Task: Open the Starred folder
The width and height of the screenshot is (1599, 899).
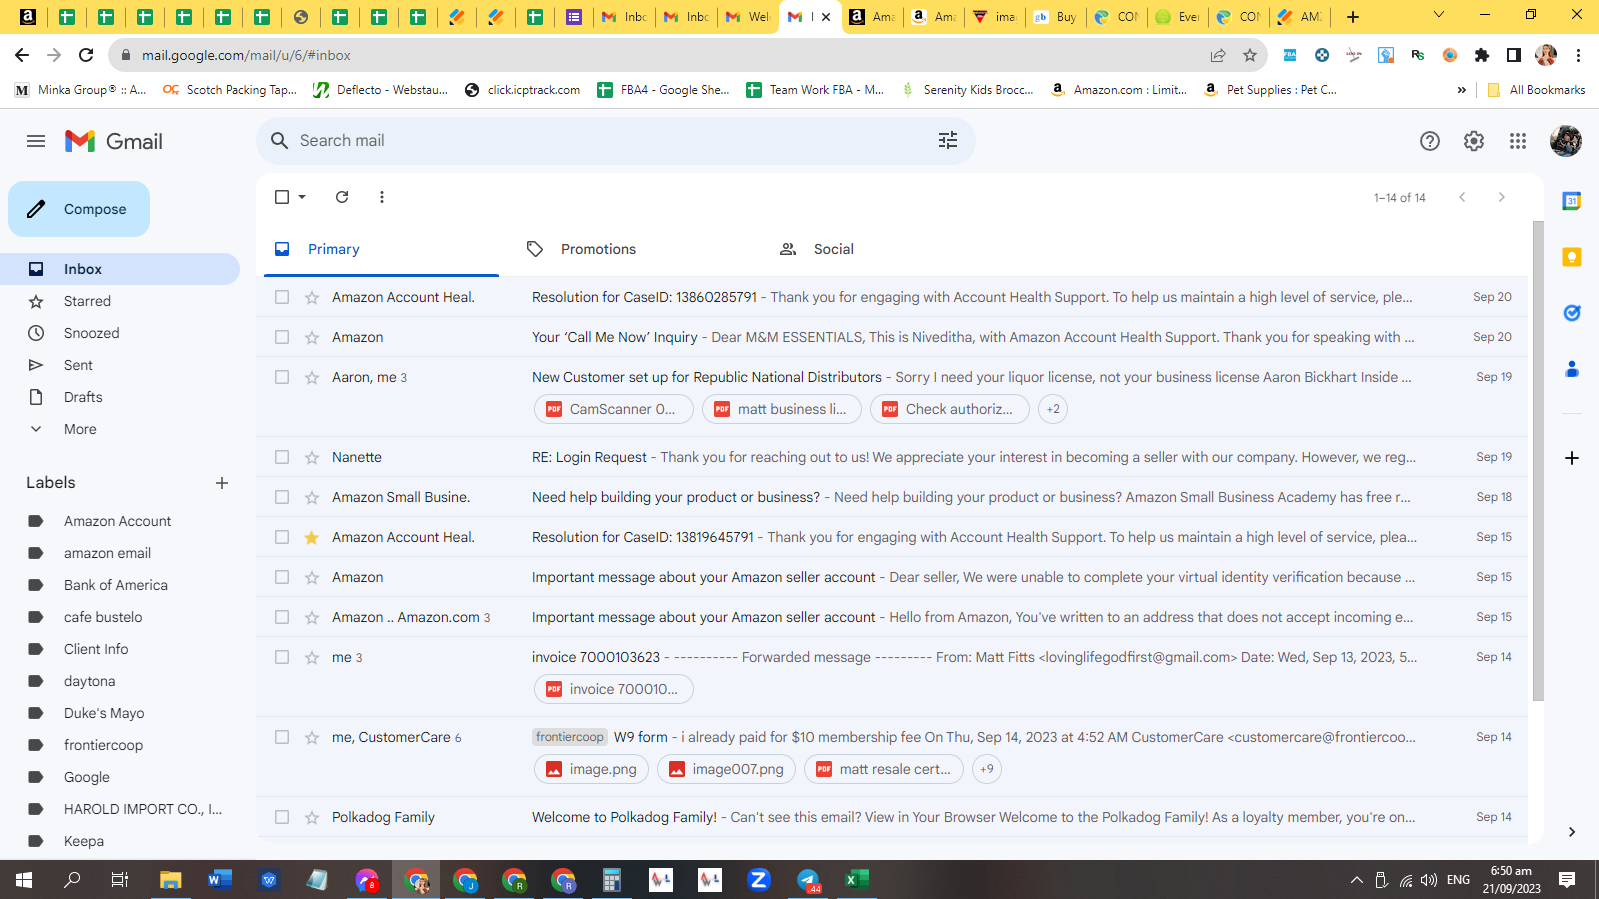Action: (87, 301)
